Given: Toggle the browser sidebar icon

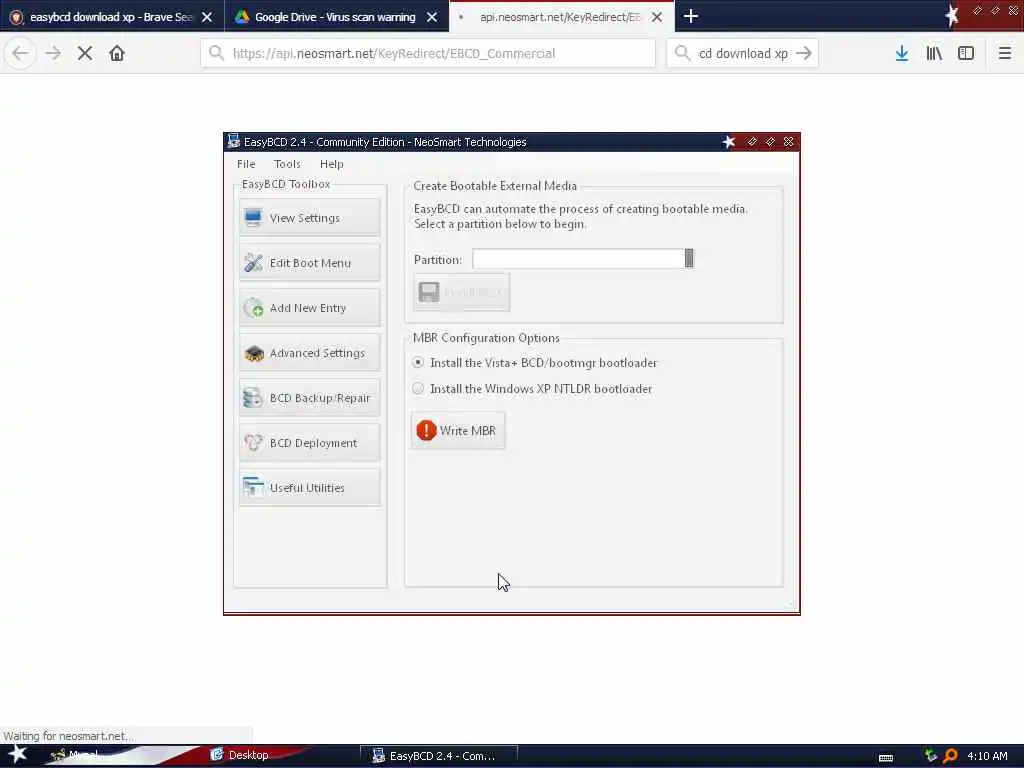Looking at the screenshot, I should click(966, 54).
